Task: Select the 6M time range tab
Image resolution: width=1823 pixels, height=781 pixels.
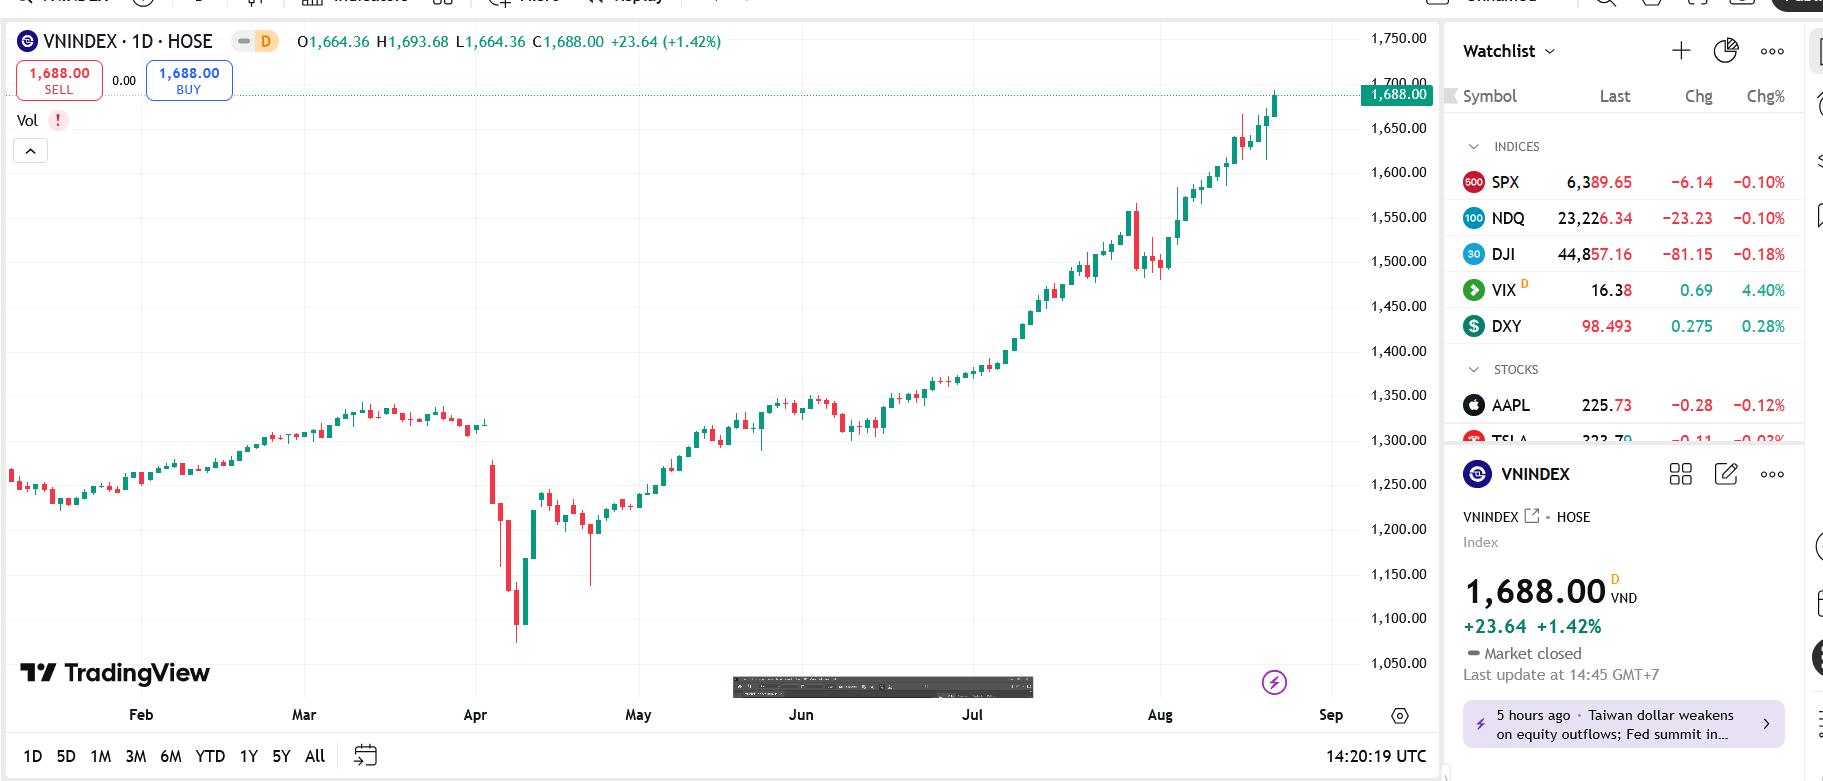Action: 171,756
